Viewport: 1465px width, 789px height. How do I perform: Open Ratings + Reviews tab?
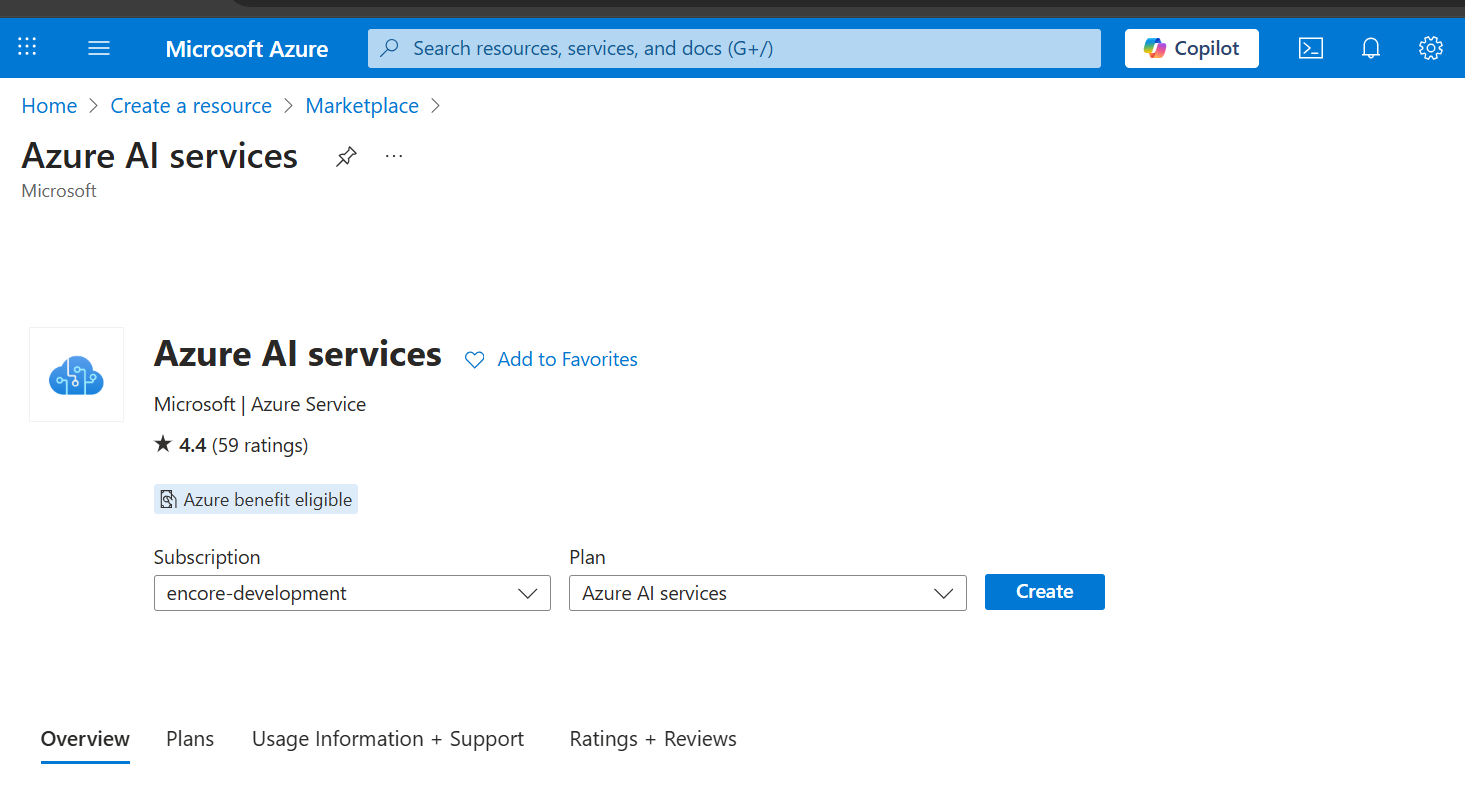point(653,739)
